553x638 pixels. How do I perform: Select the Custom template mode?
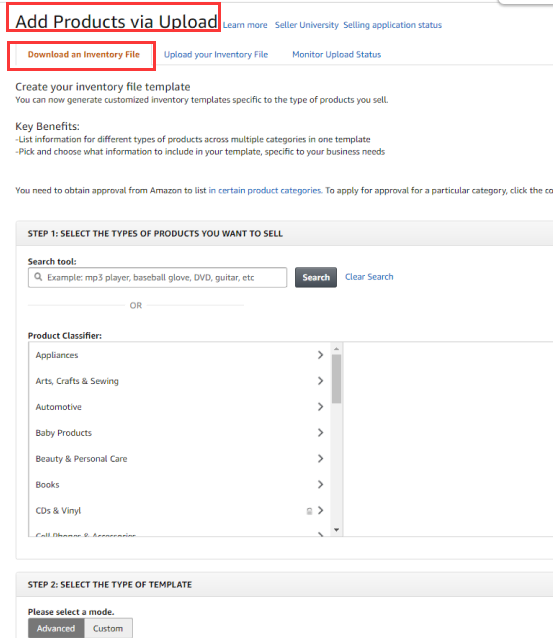(x=108, y=628)
